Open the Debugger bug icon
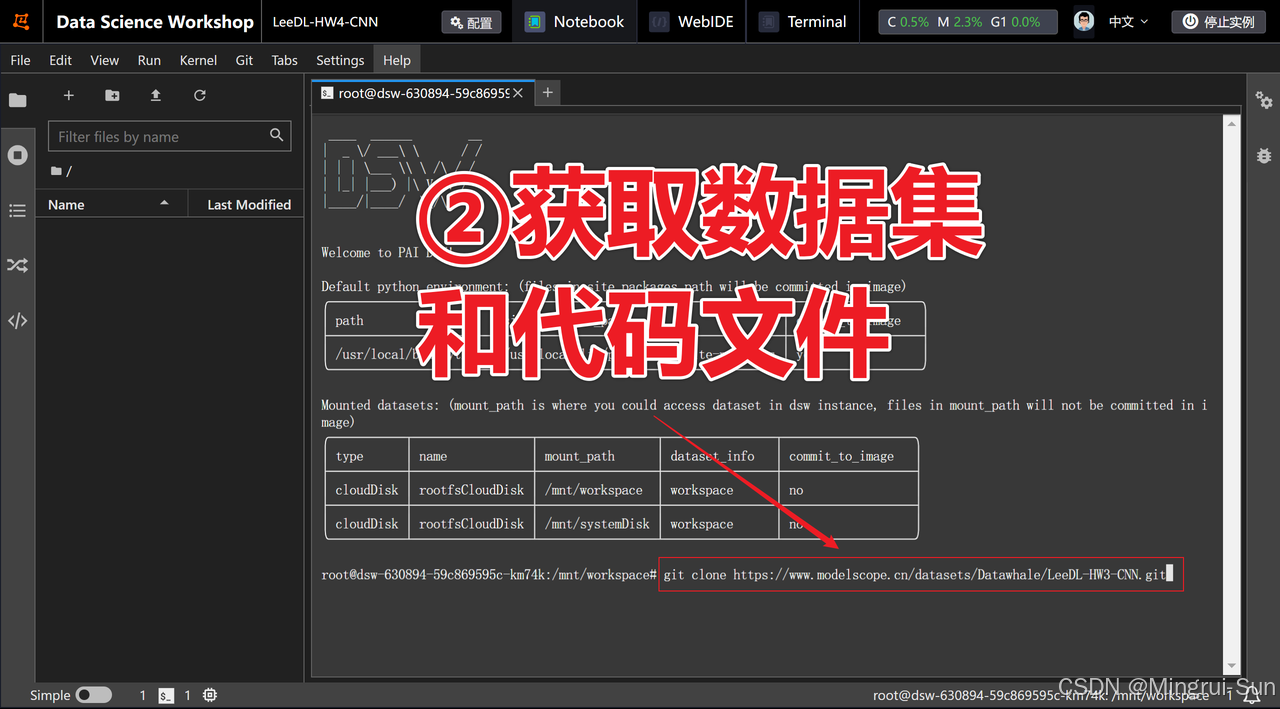1280x709 pixels. (1264, 155)
